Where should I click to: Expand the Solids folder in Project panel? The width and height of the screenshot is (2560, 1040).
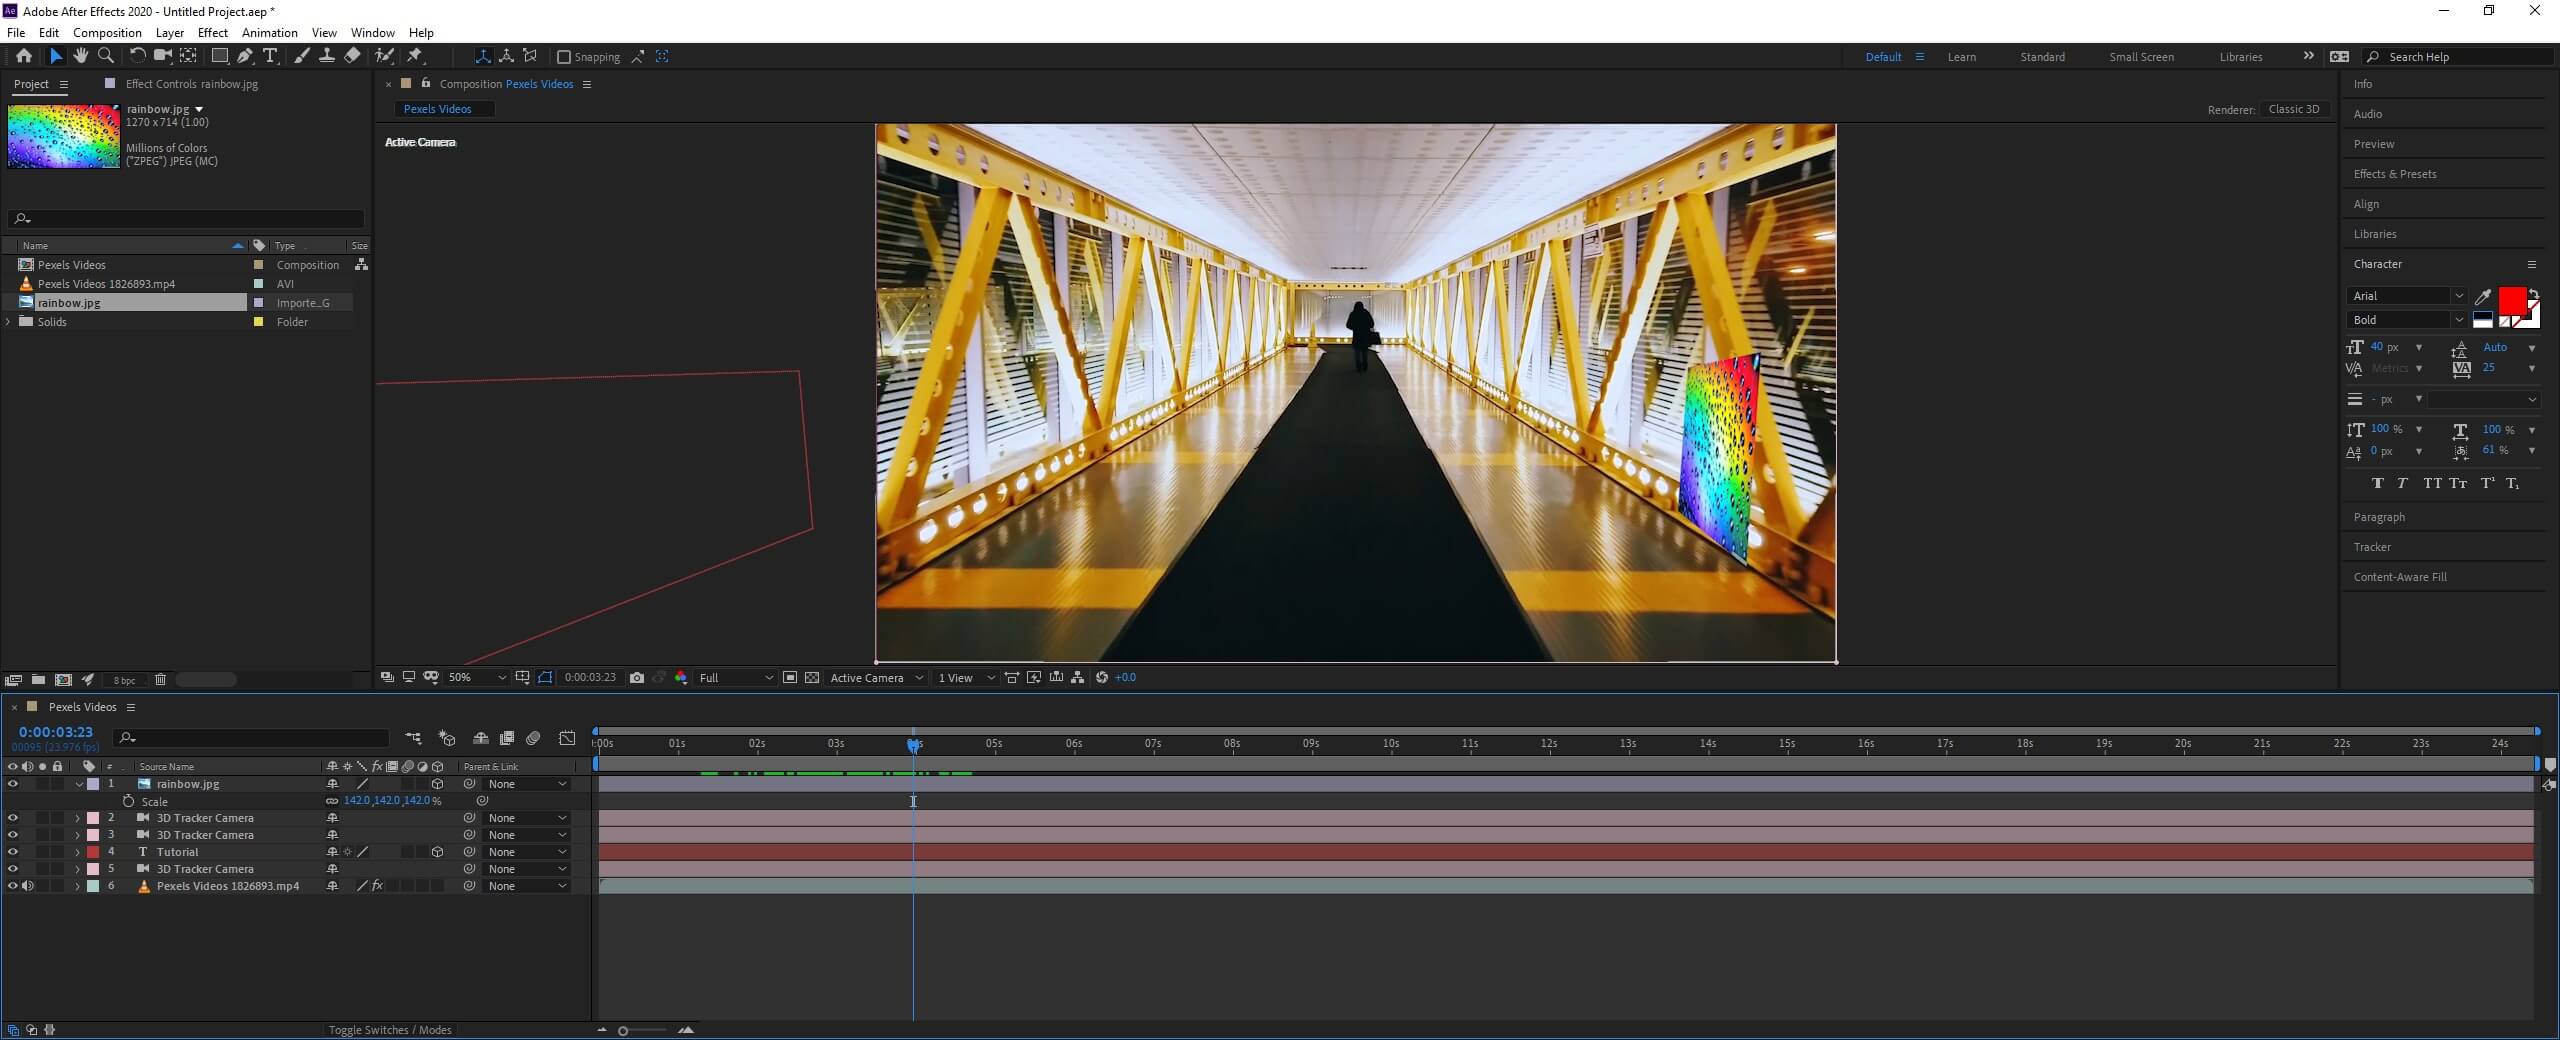pos(9,322)
